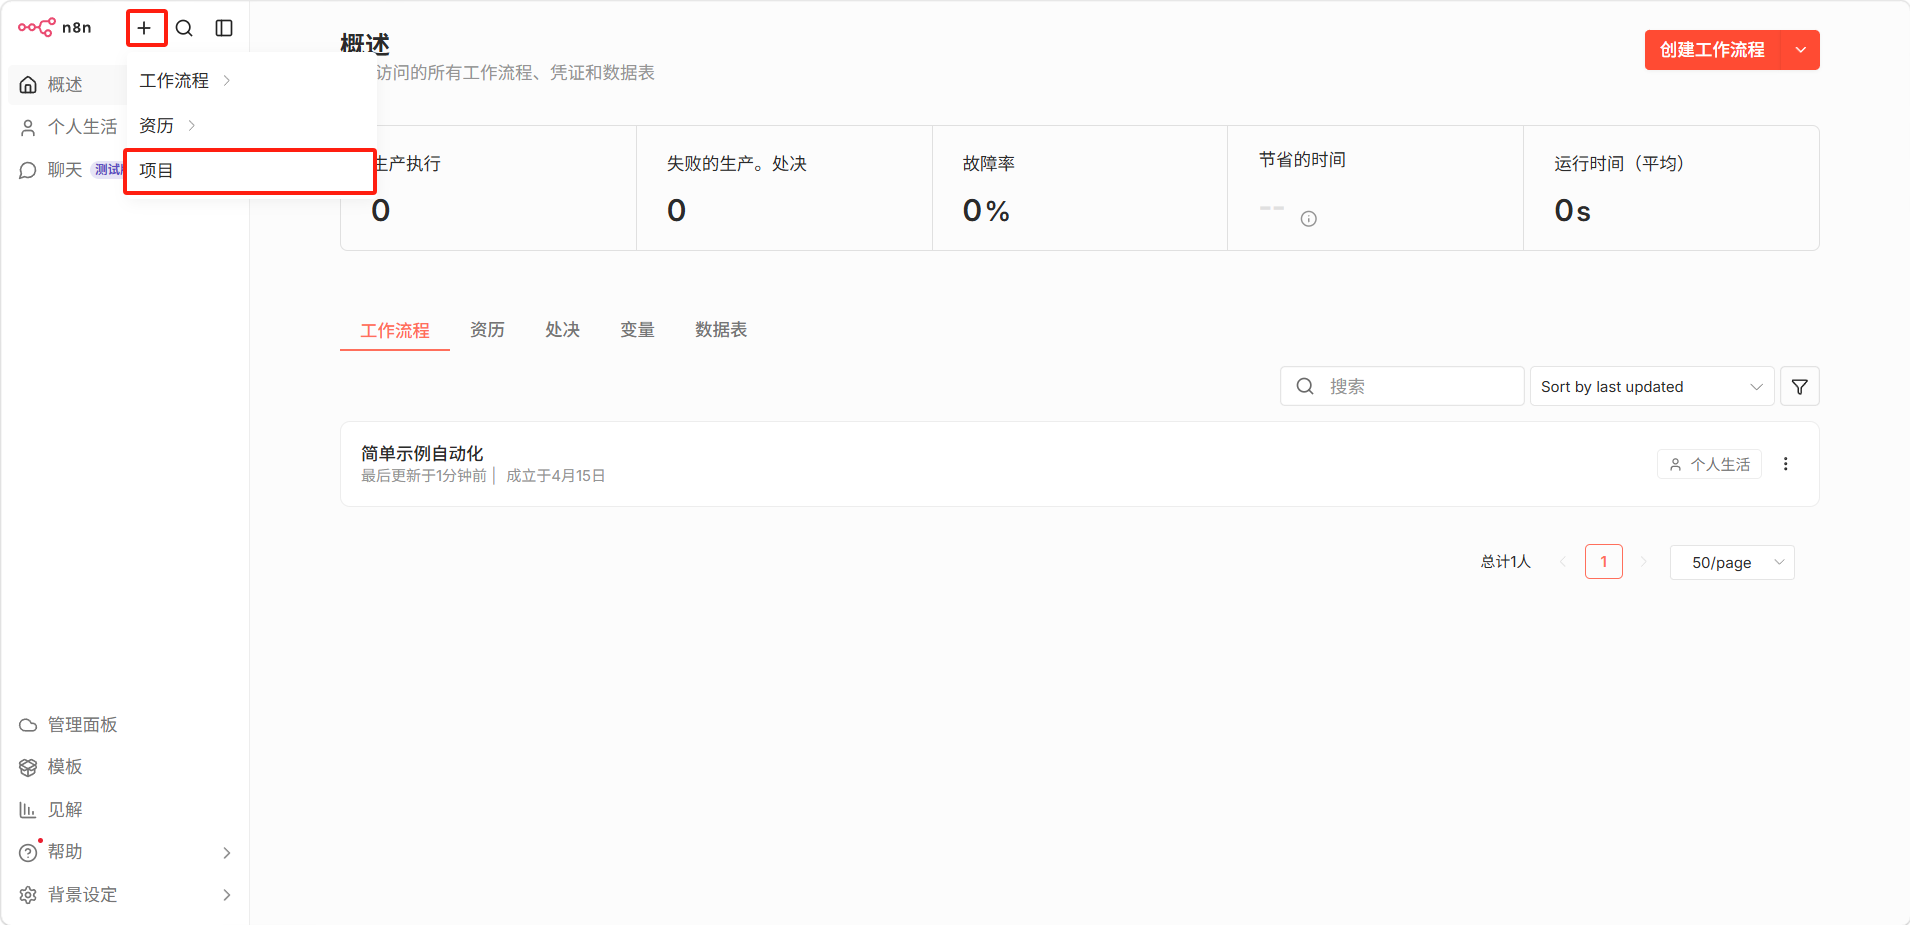Open three-dot menu for 简单示例自动化
The width and height of the screenshot is (1910, 925).
tap(1785, 464)
